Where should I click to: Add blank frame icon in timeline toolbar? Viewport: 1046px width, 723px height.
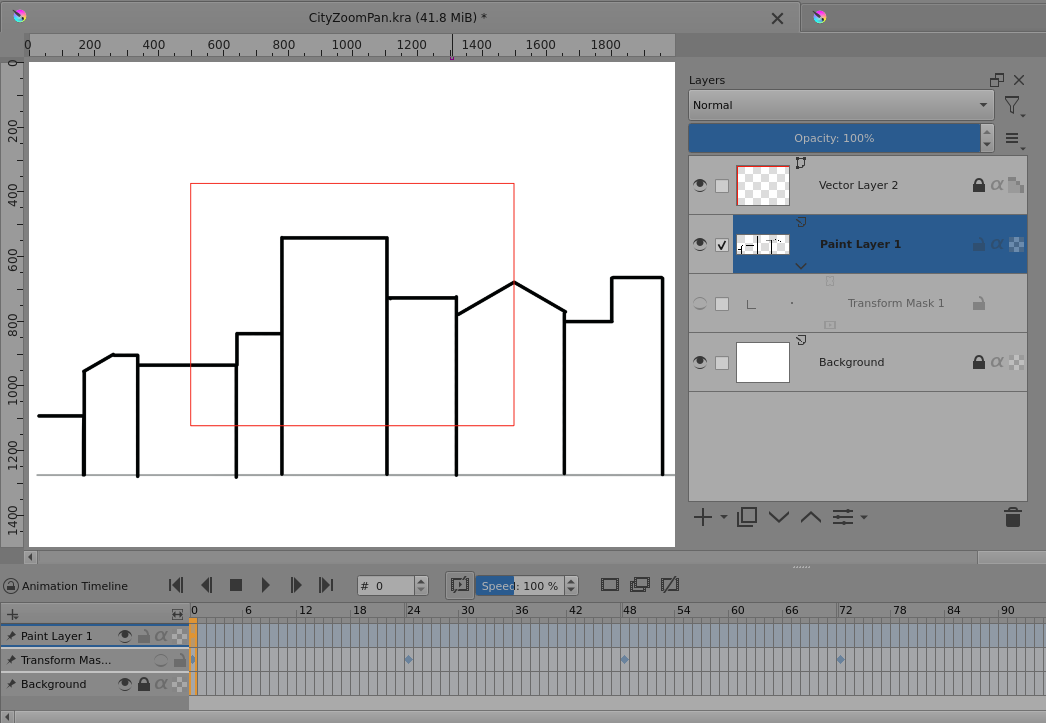point(610,585)
